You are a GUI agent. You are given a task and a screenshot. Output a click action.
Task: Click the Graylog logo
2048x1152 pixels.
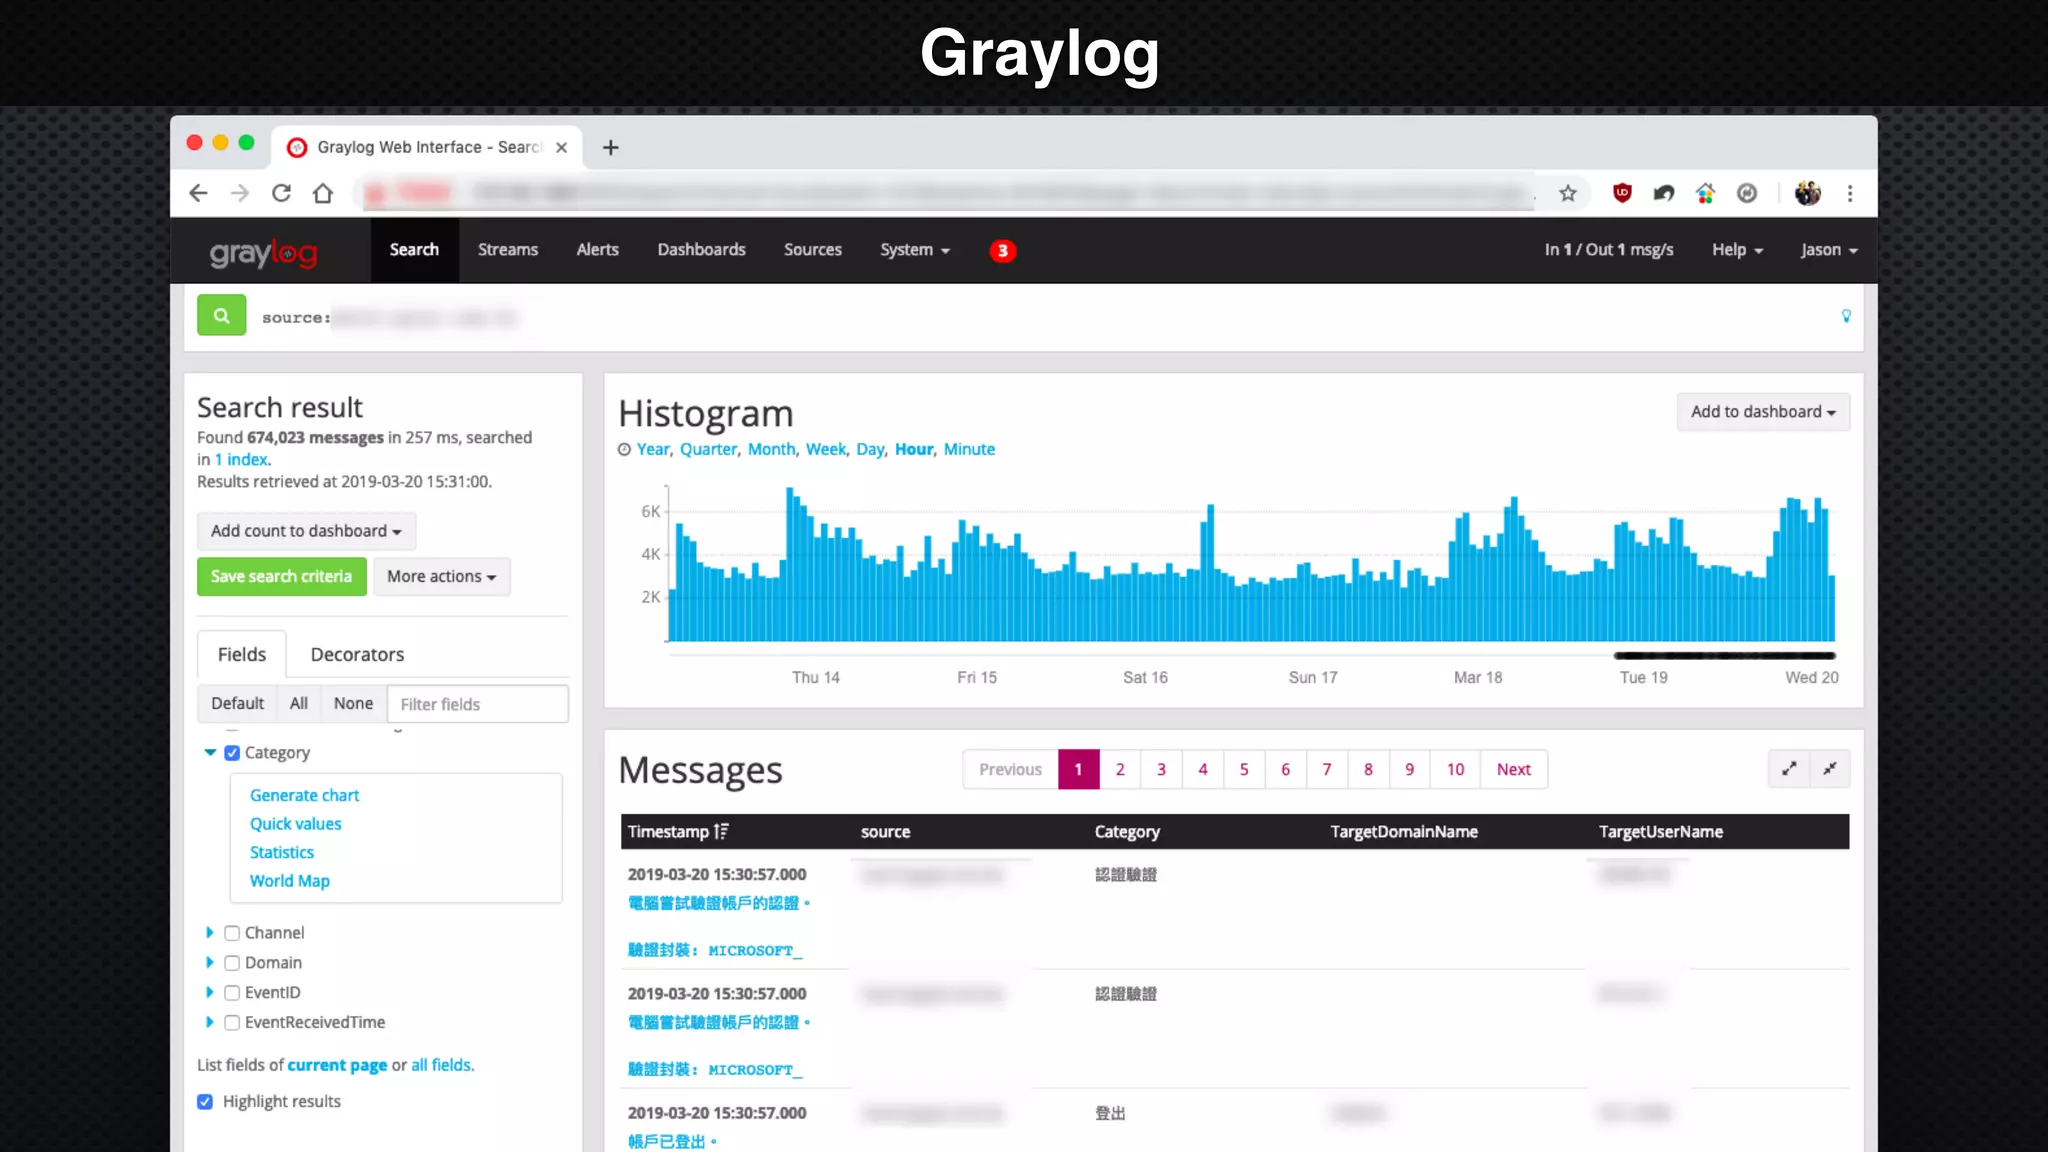tap(263, 253)
